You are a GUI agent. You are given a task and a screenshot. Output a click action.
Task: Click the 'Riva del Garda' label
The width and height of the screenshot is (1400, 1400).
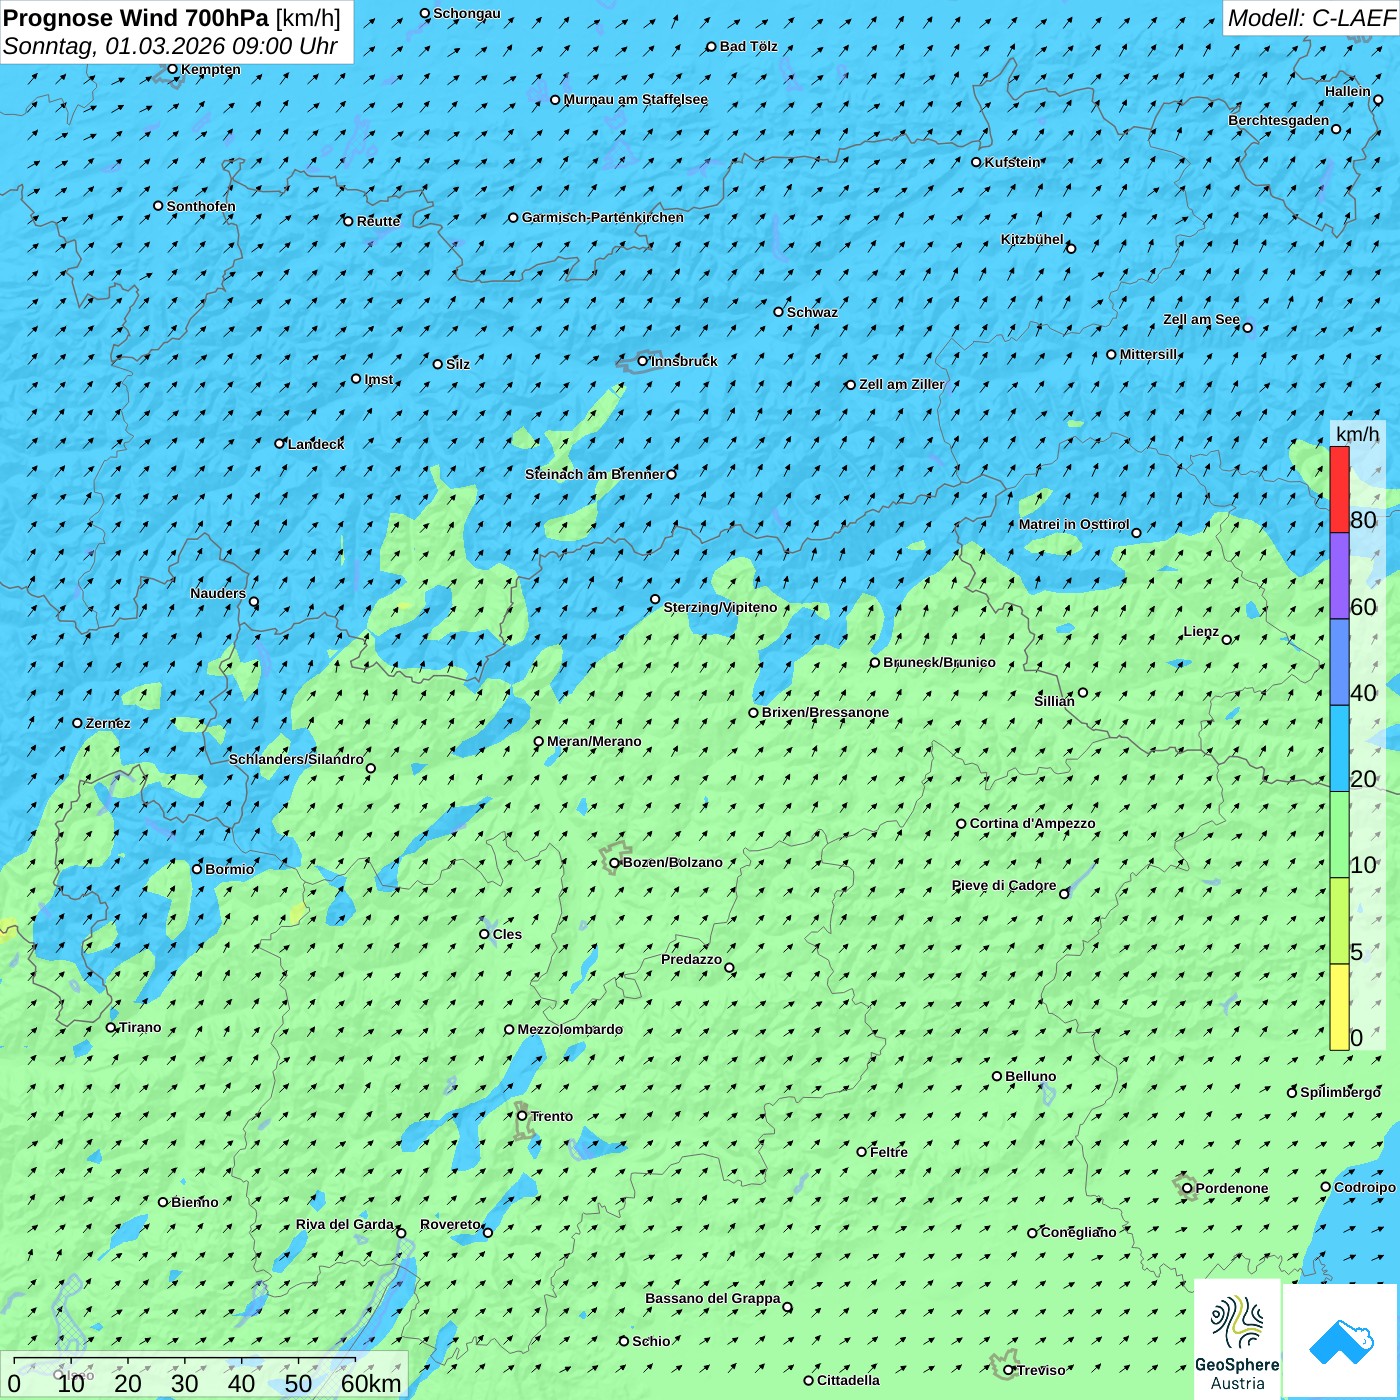[x=345, y=1224]
